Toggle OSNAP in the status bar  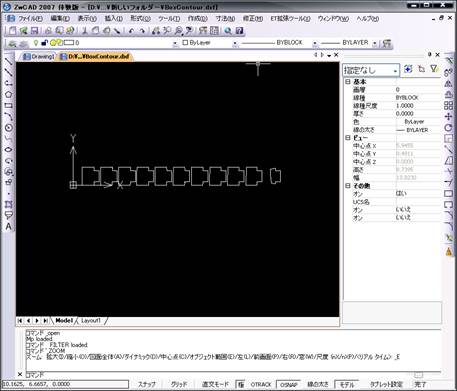[x=289, y=384]
